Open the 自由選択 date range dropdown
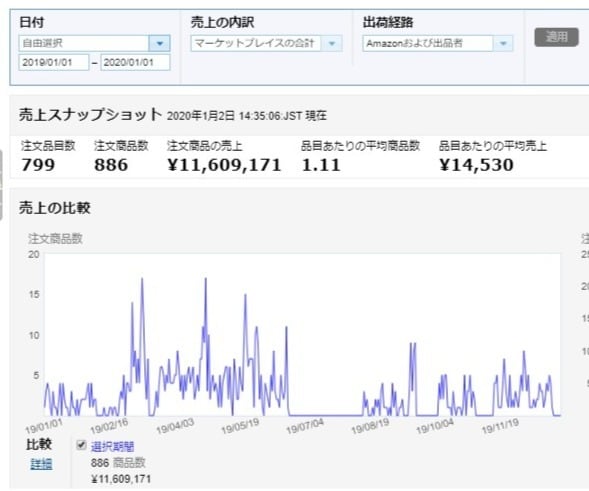Image resolution: width=589 pixels, height=491 pixels. click(94, 43)
